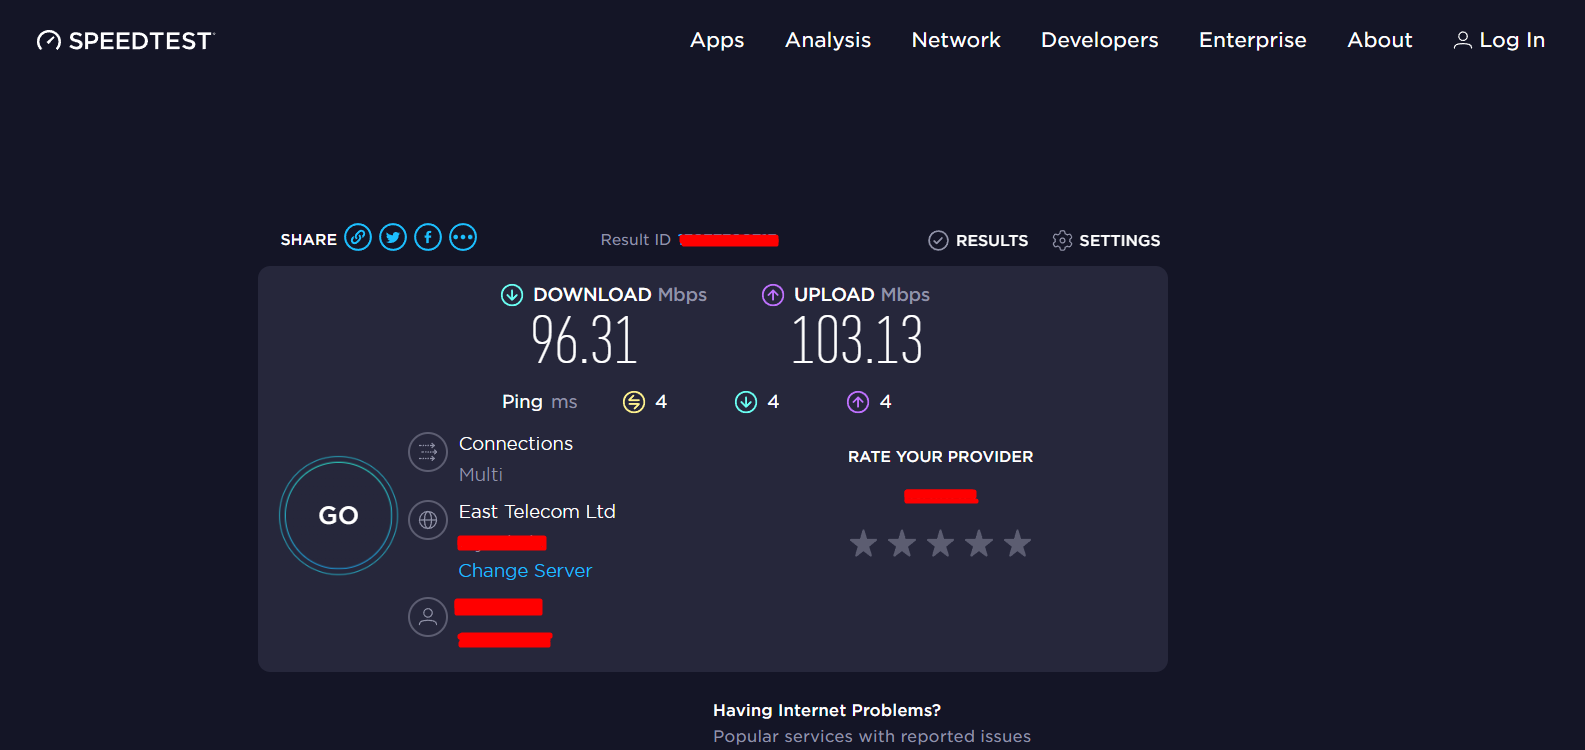
Task: Toggle the Connections mode icon
Action: coord(428,452)
